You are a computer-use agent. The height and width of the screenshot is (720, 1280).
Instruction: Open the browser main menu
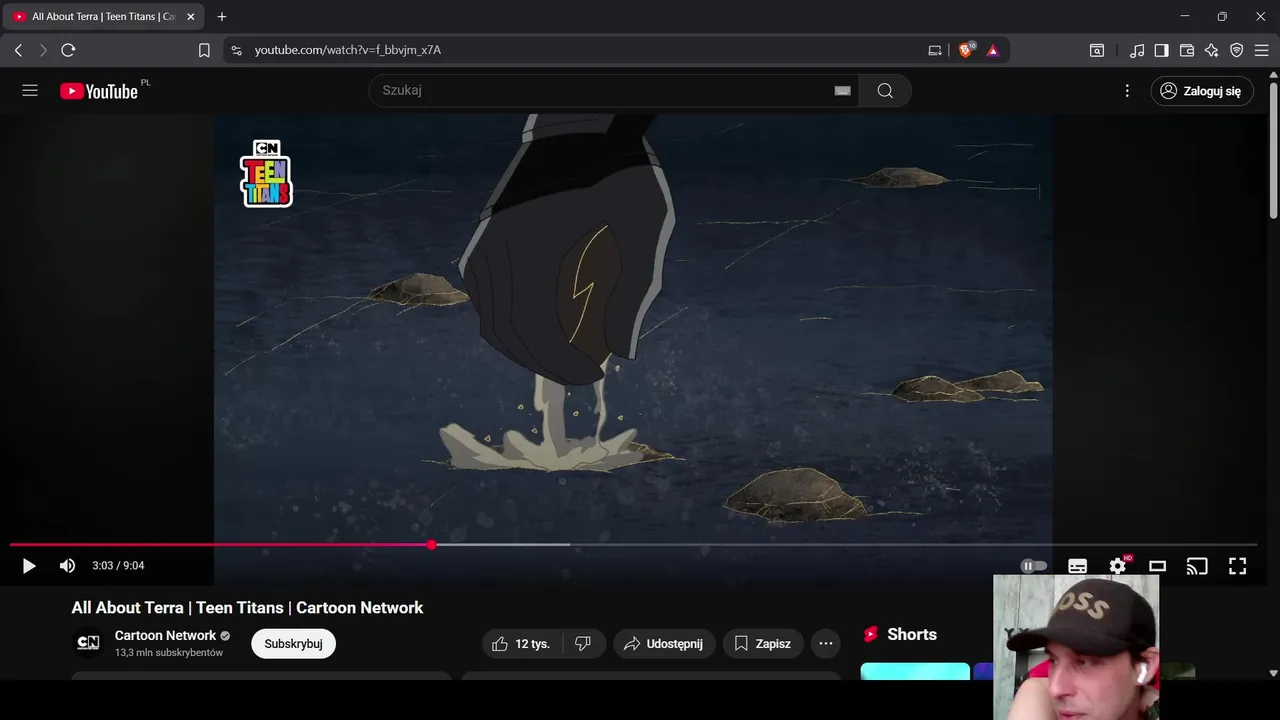[1262, 50]
